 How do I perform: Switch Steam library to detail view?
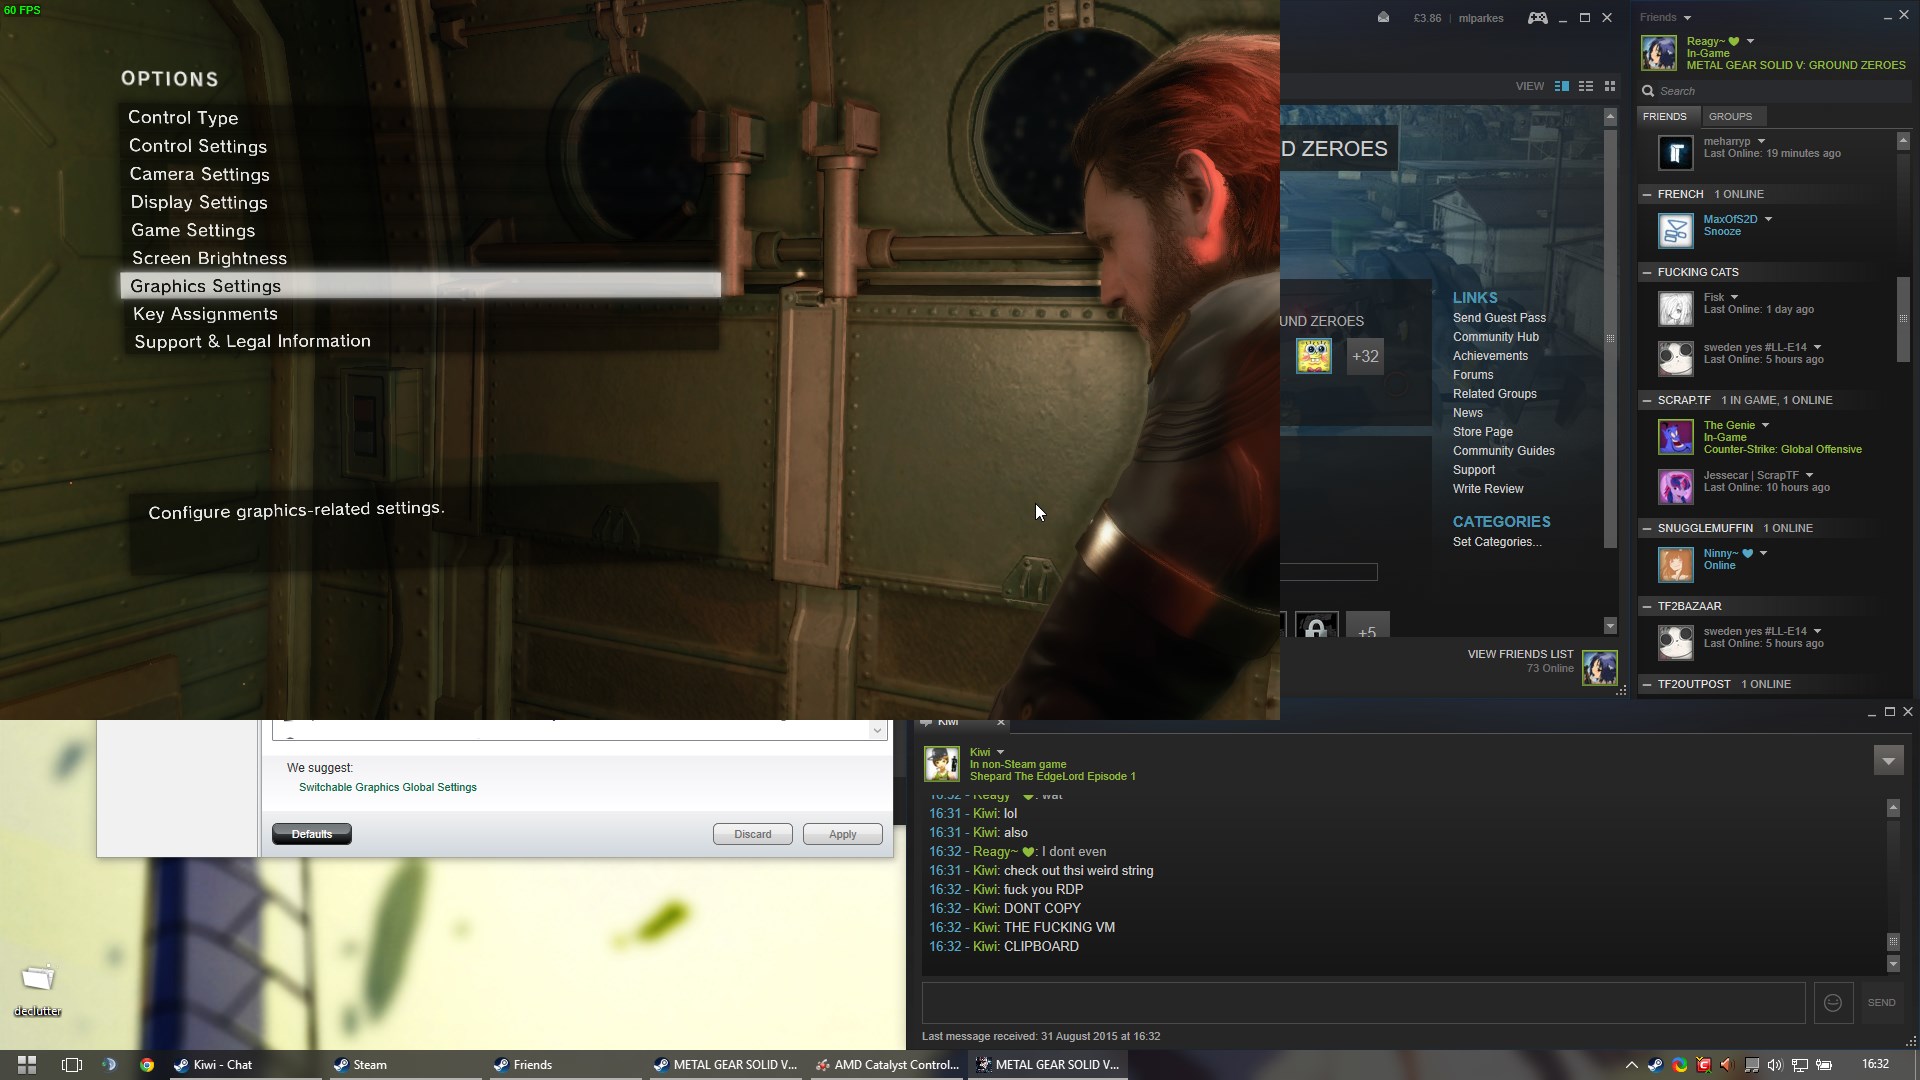tap(1562, 86)
